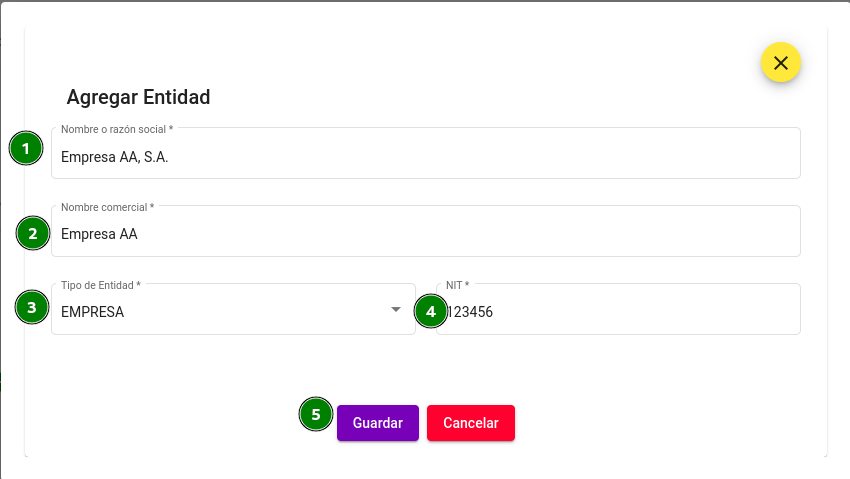This screenshot has width=850, height=479.
Task: Click the Agregar Entidad heading
Action: 138,97
